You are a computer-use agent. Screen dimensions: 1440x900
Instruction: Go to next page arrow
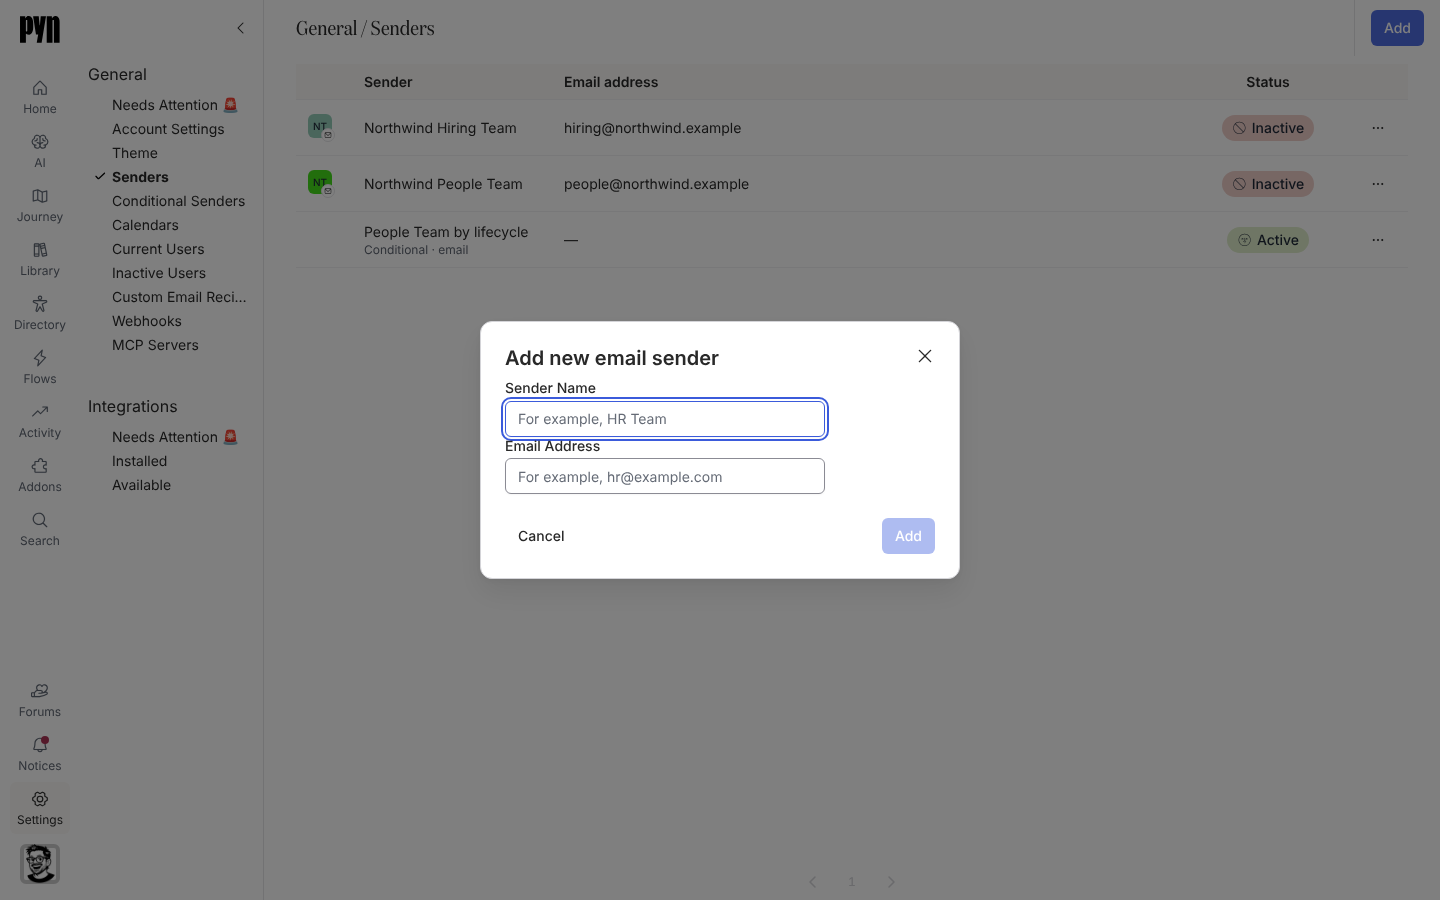point(891,882)
